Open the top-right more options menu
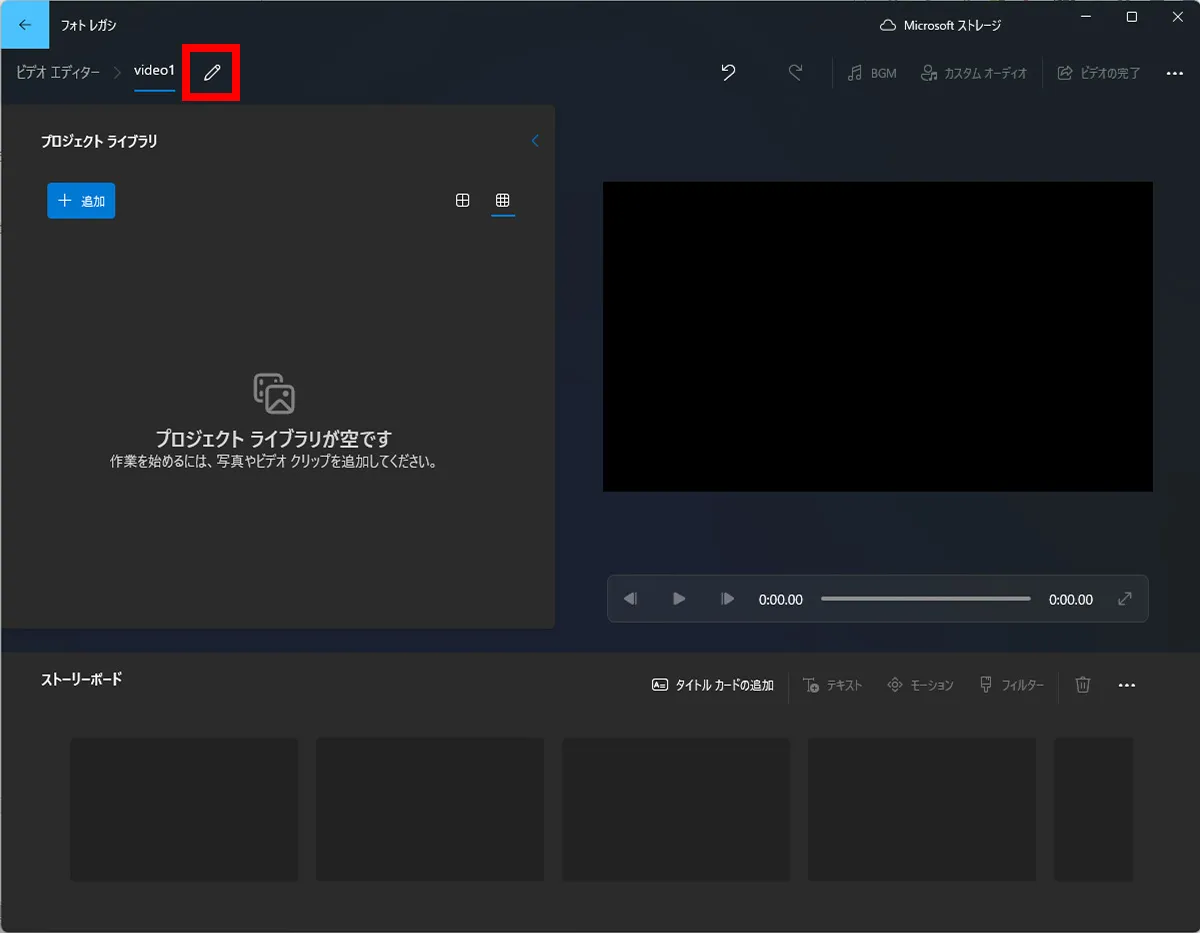Screen dimensions: 1200x934 click(x=1175, y=72)
